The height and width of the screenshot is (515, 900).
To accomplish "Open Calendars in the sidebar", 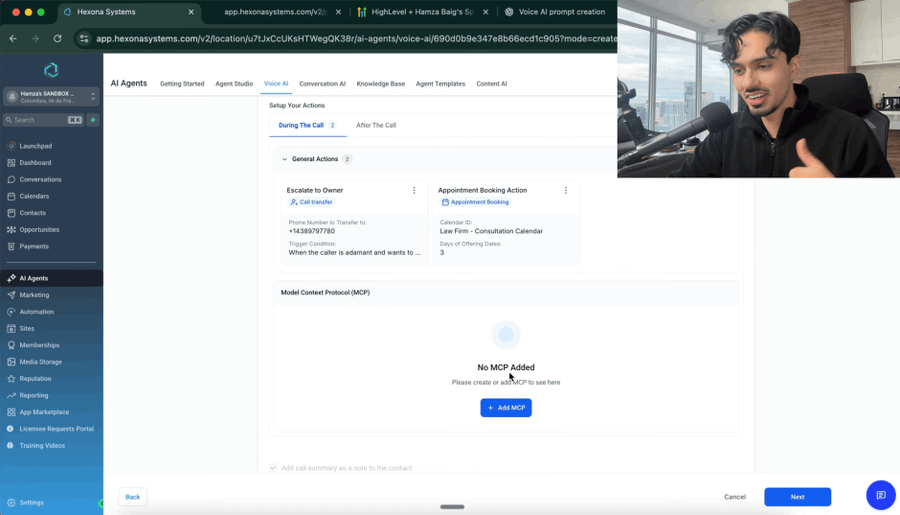I will [x=34, y=196].
